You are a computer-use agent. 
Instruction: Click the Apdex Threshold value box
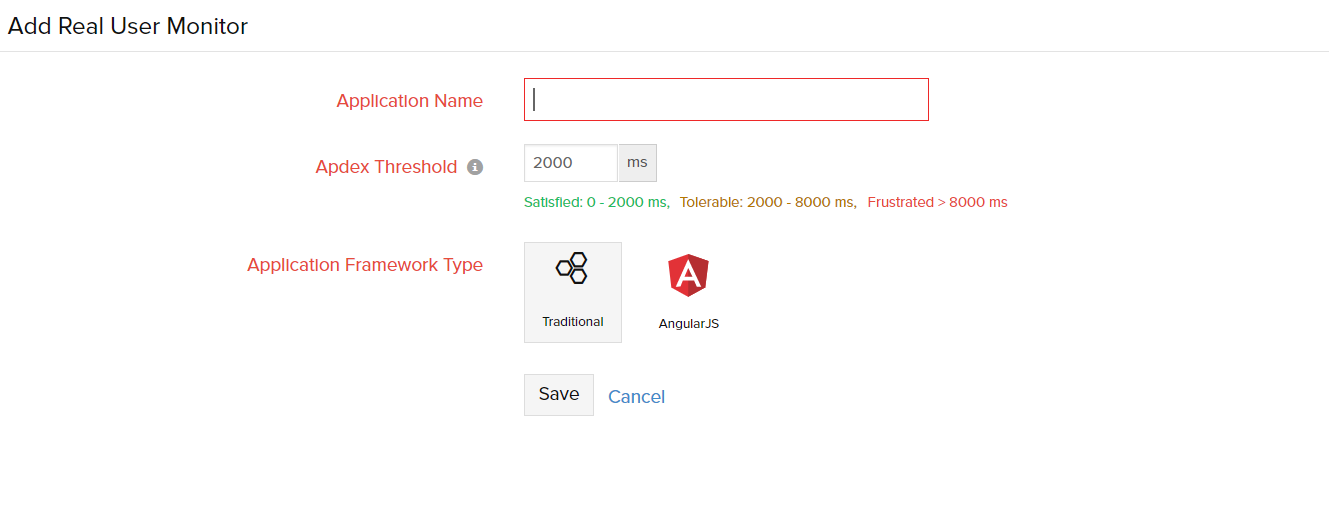click(570, 163)
